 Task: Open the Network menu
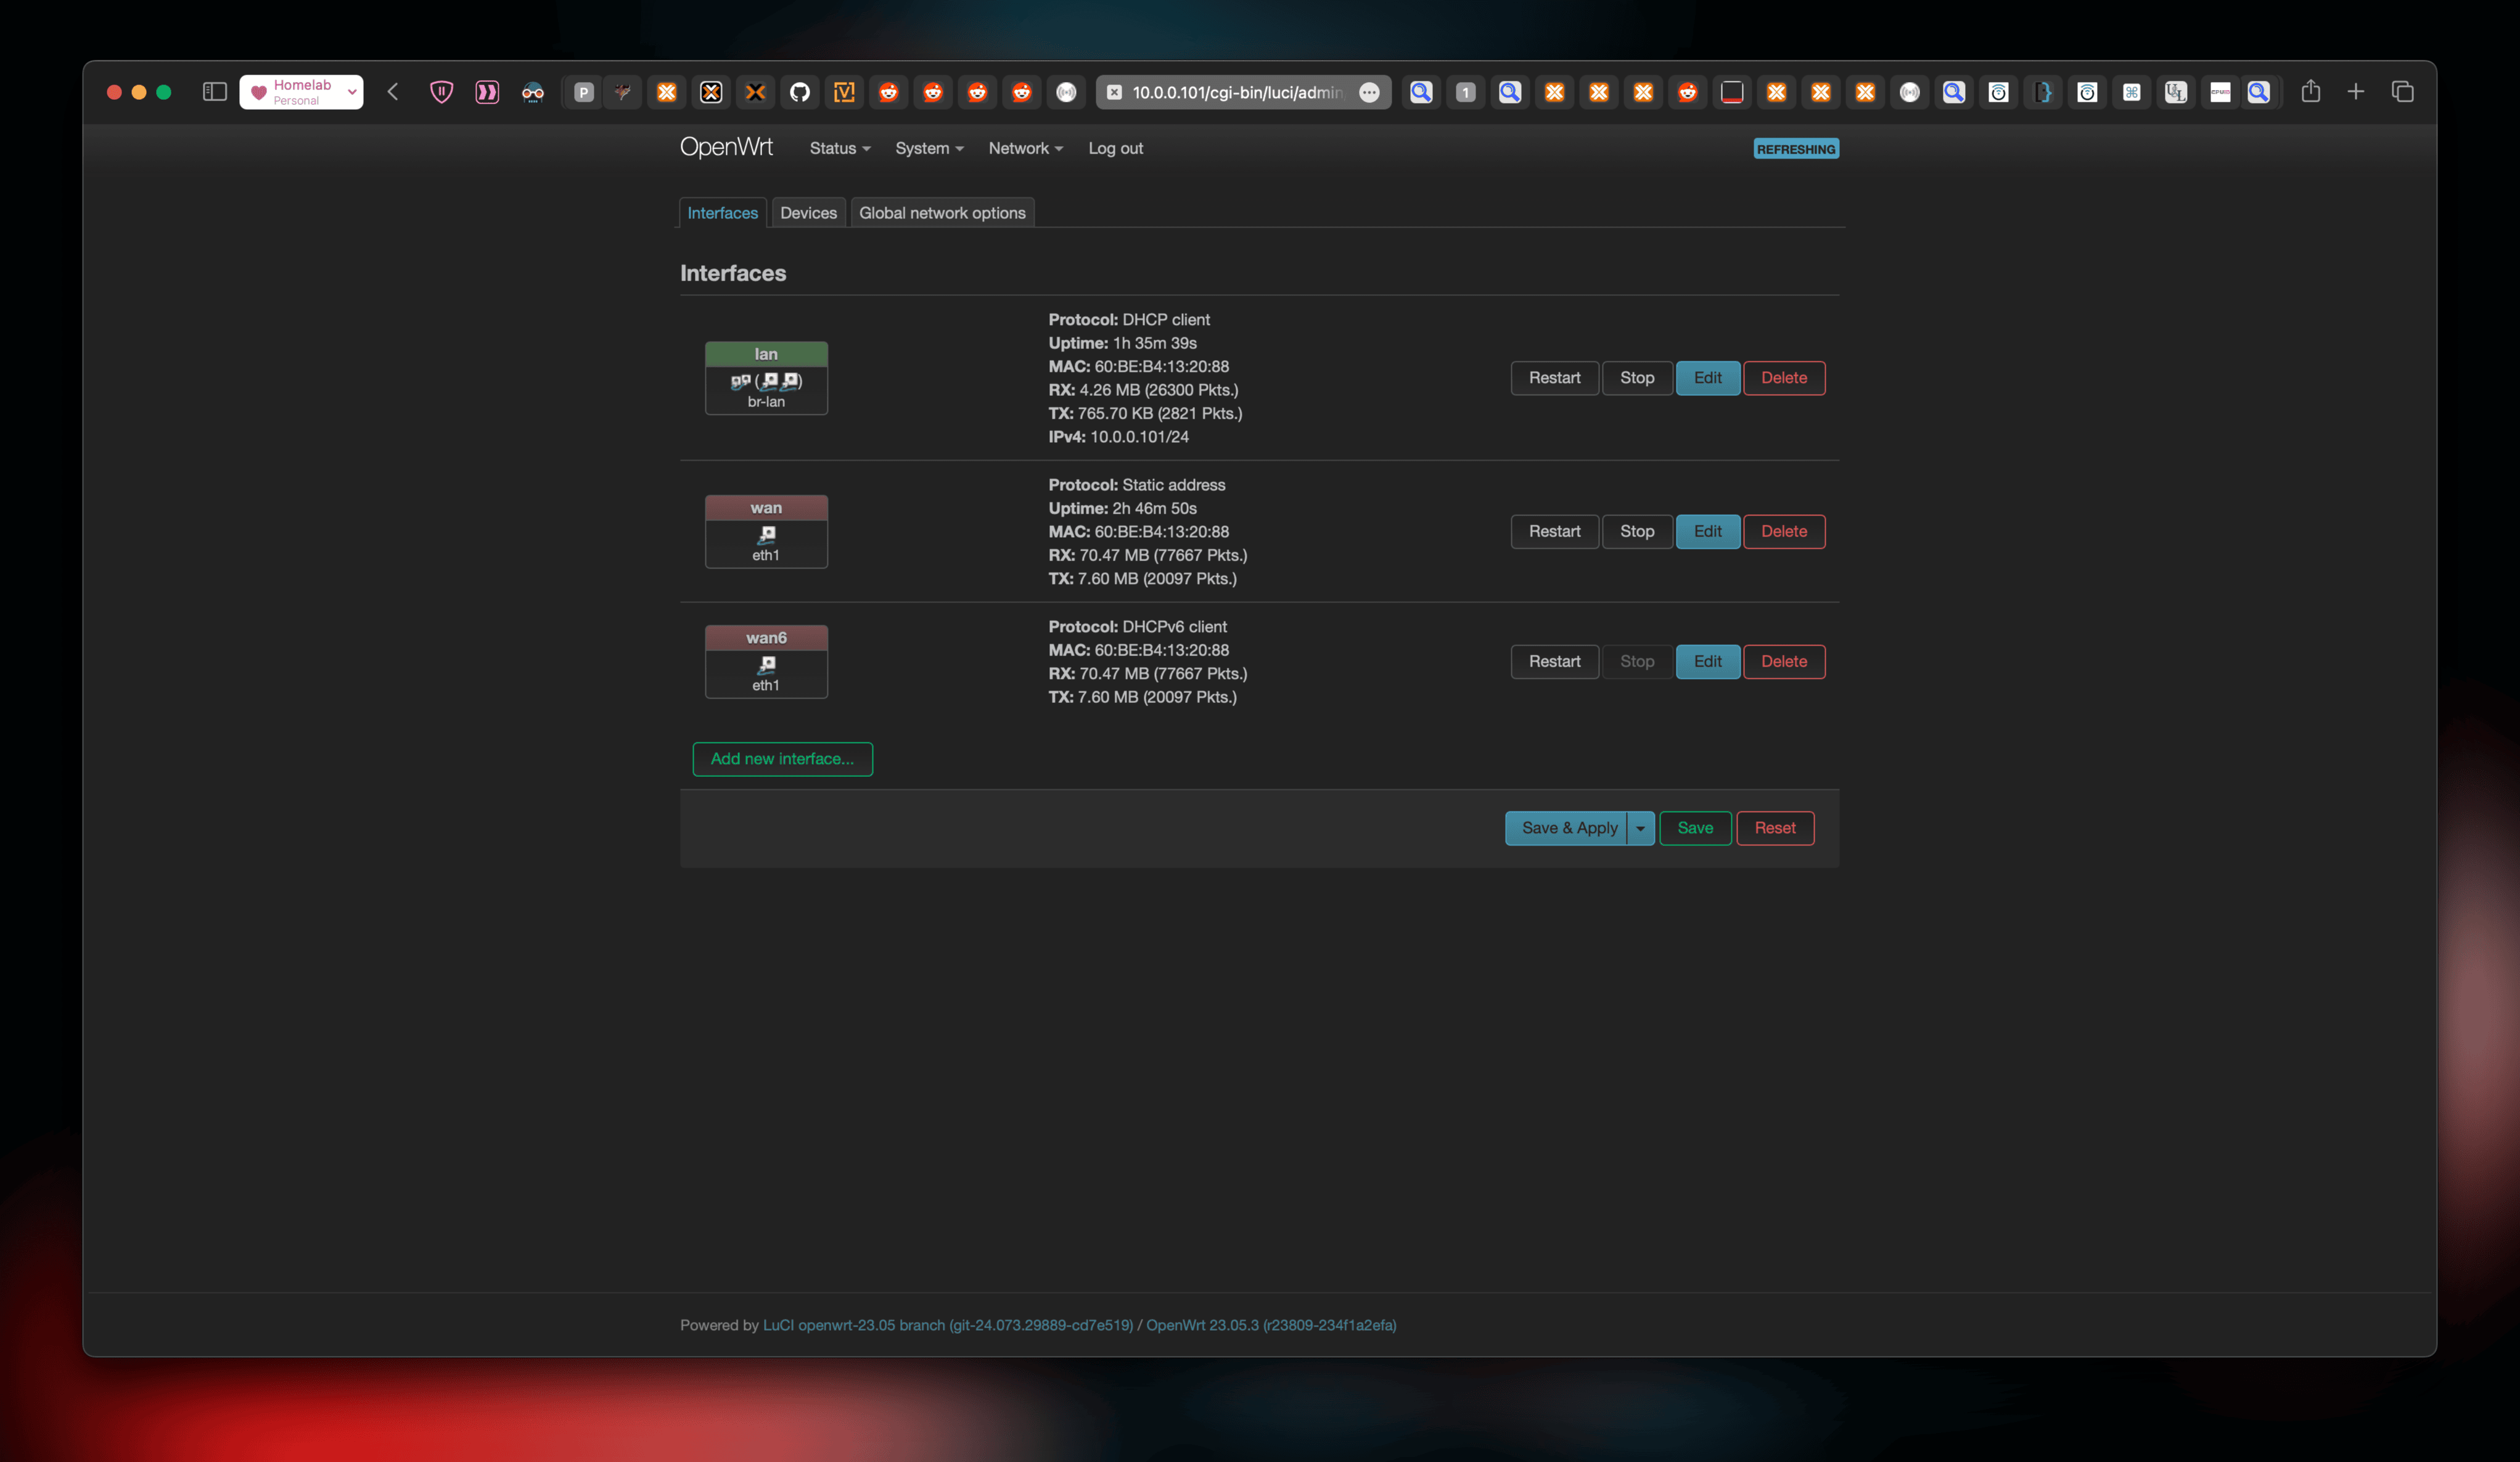click(x=1025, y=148)
